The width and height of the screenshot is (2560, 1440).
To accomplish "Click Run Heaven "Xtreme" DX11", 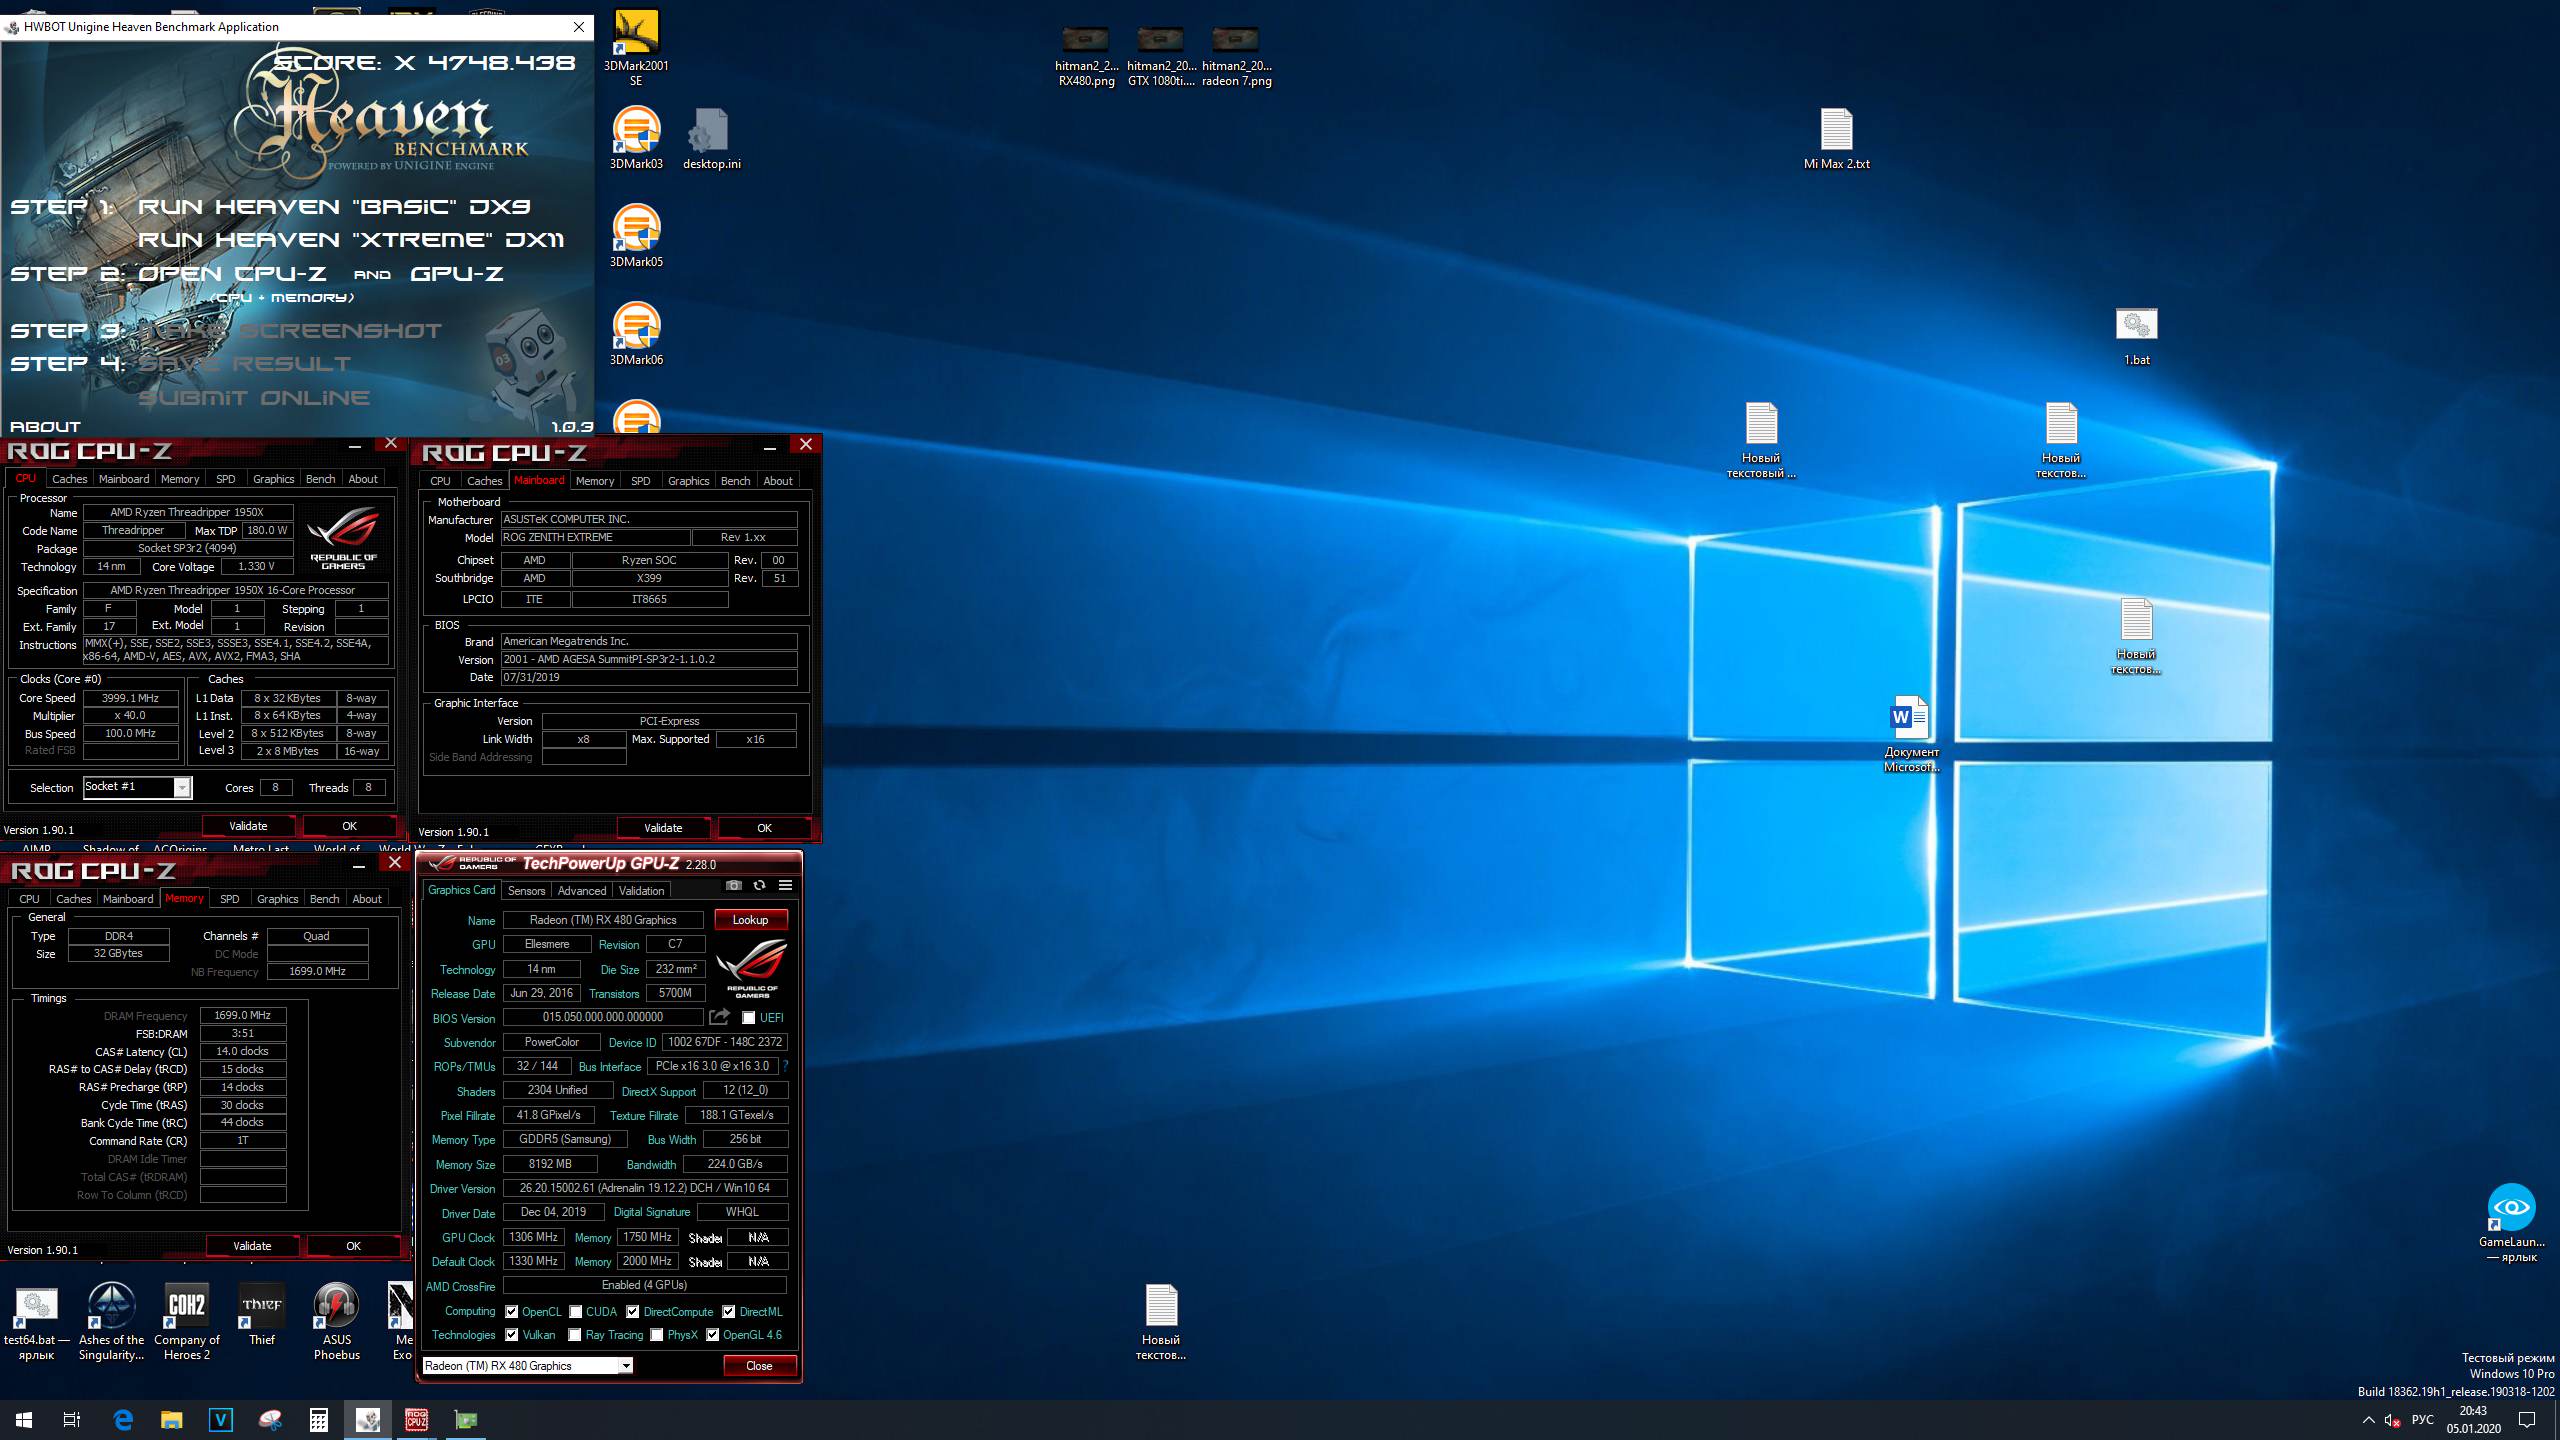I will pos(351,240).
